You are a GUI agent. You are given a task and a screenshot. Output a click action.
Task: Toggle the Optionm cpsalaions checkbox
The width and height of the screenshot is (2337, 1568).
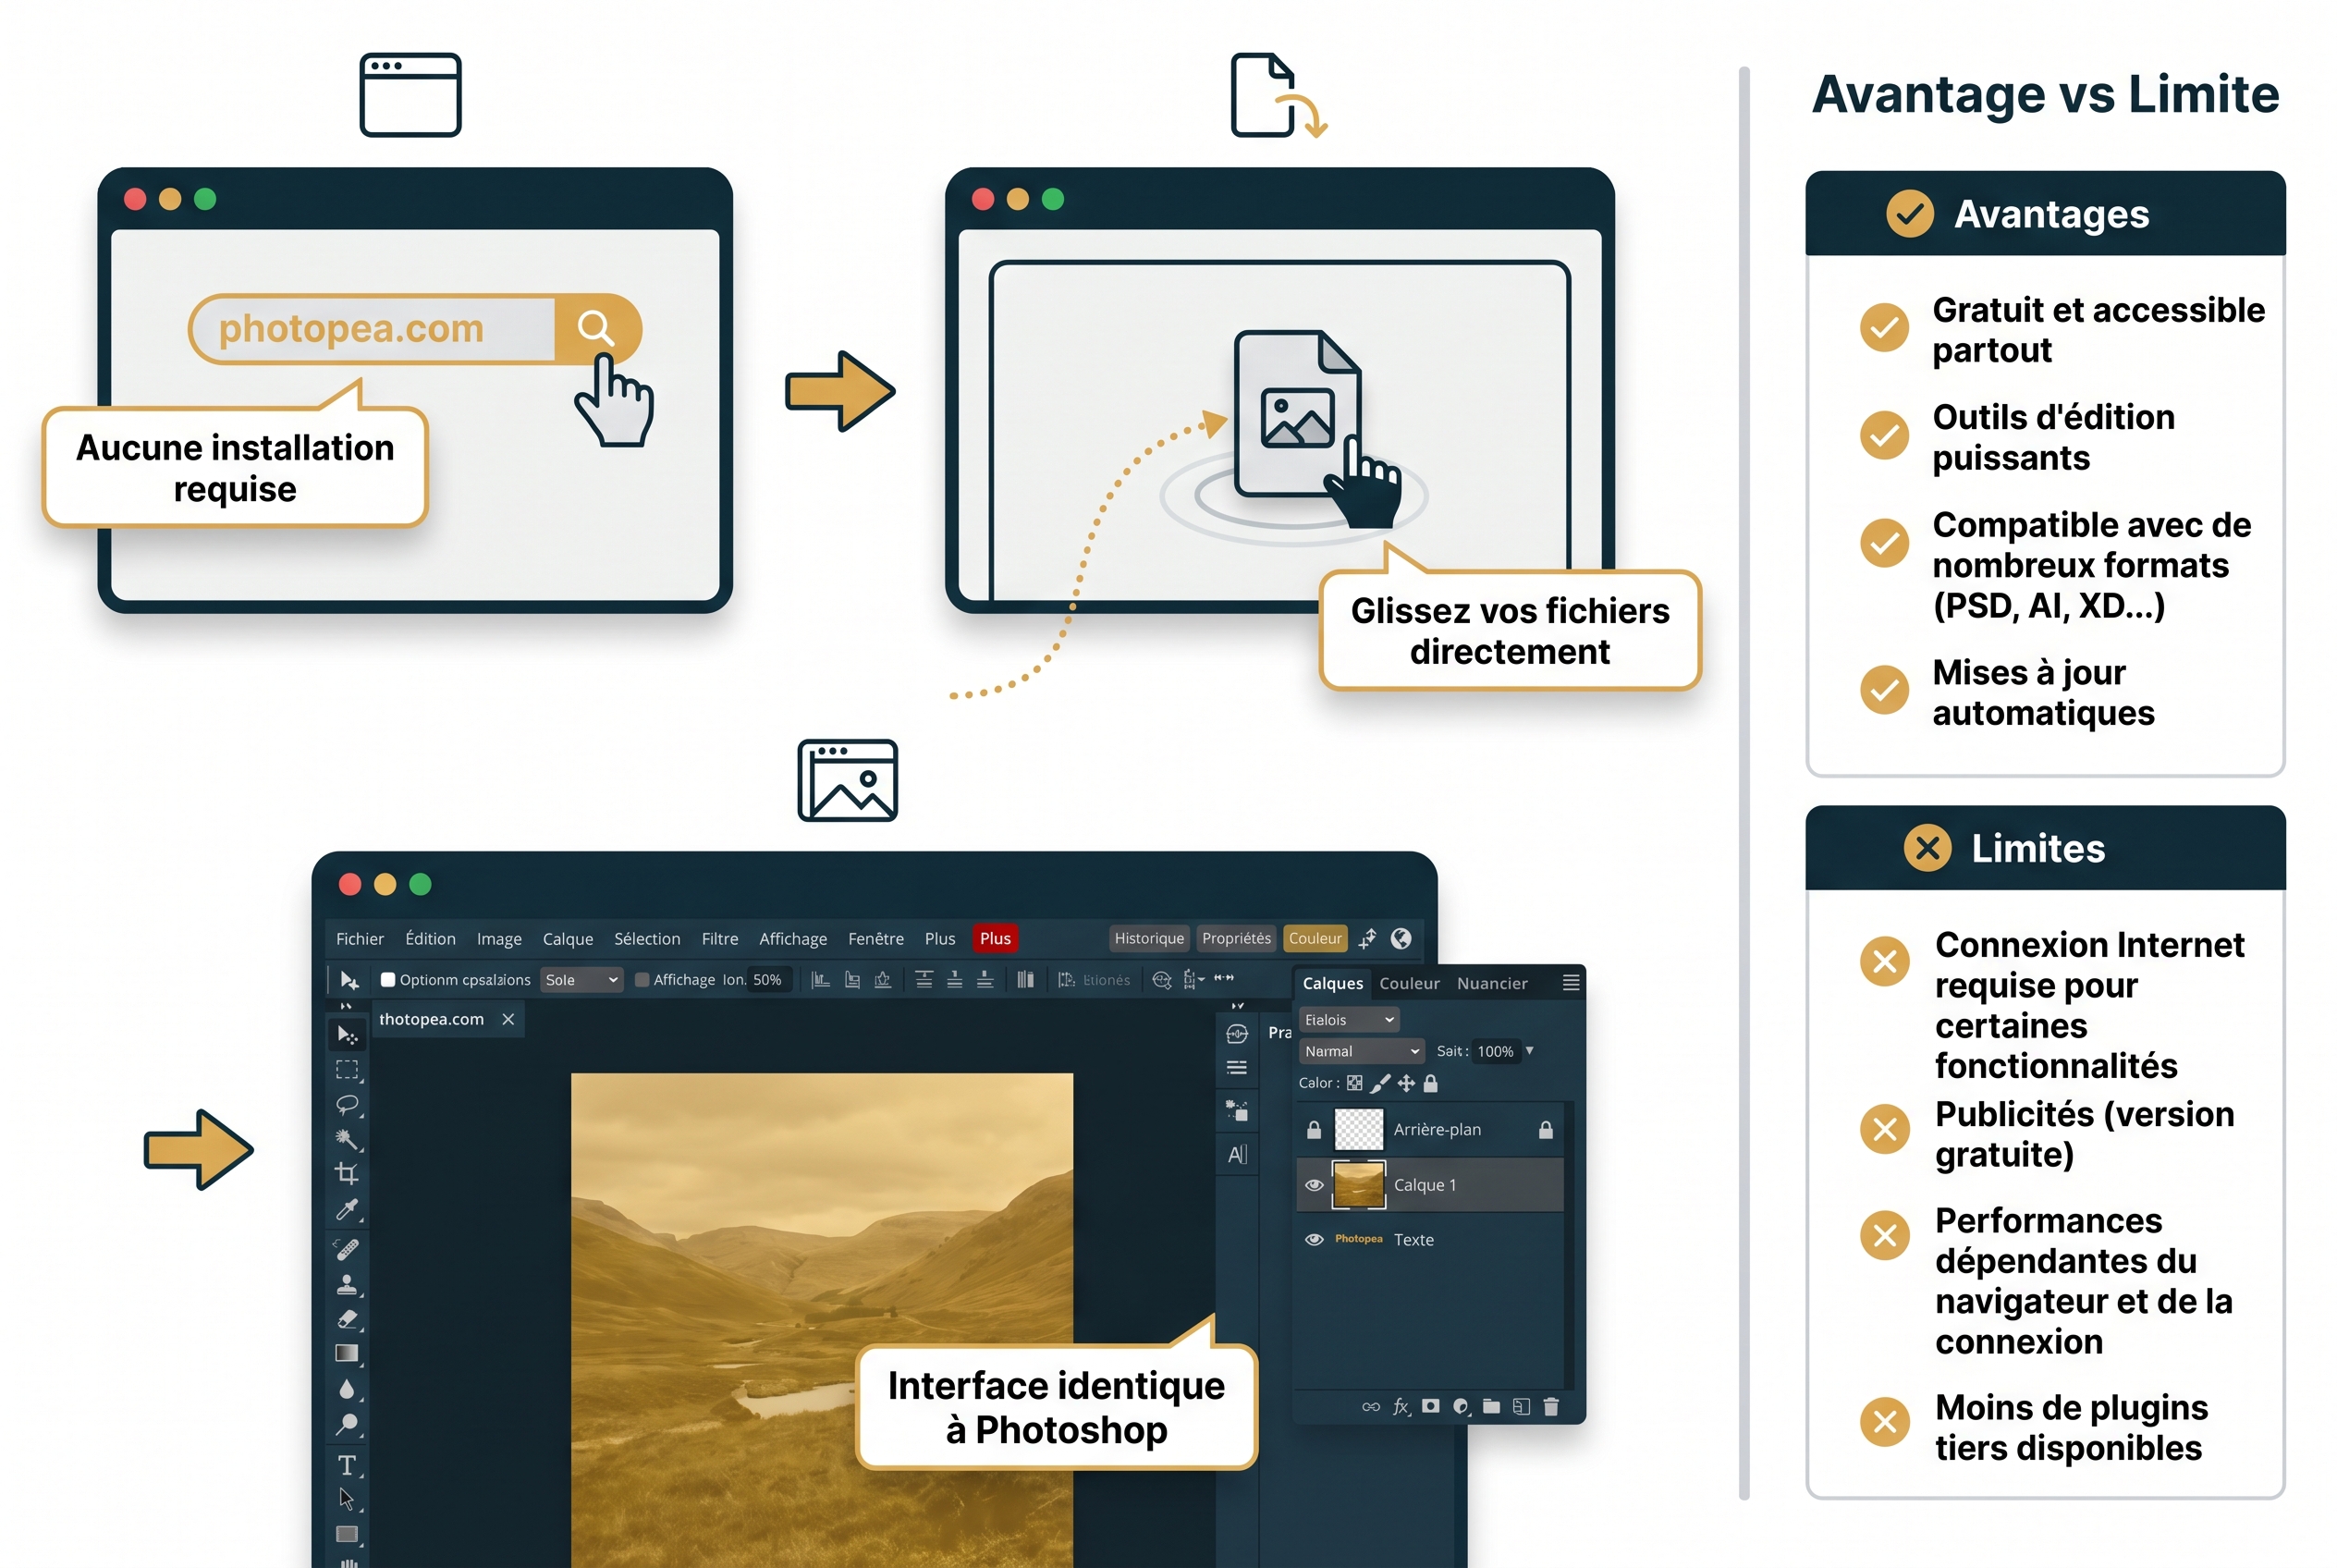[x=388, y=980]
